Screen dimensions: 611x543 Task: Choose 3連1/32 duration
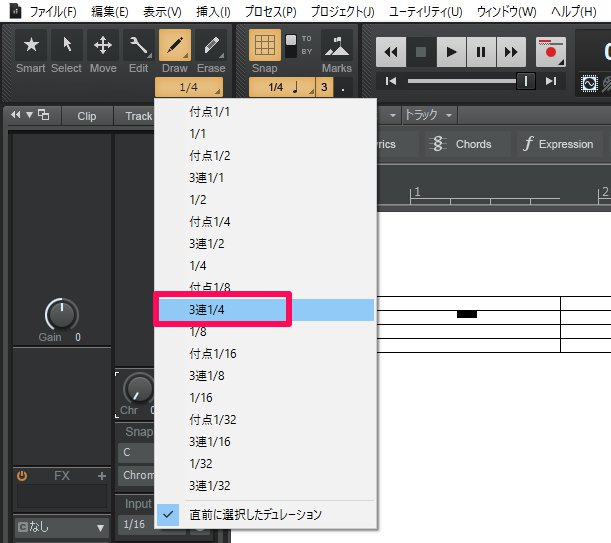point(265,486)
